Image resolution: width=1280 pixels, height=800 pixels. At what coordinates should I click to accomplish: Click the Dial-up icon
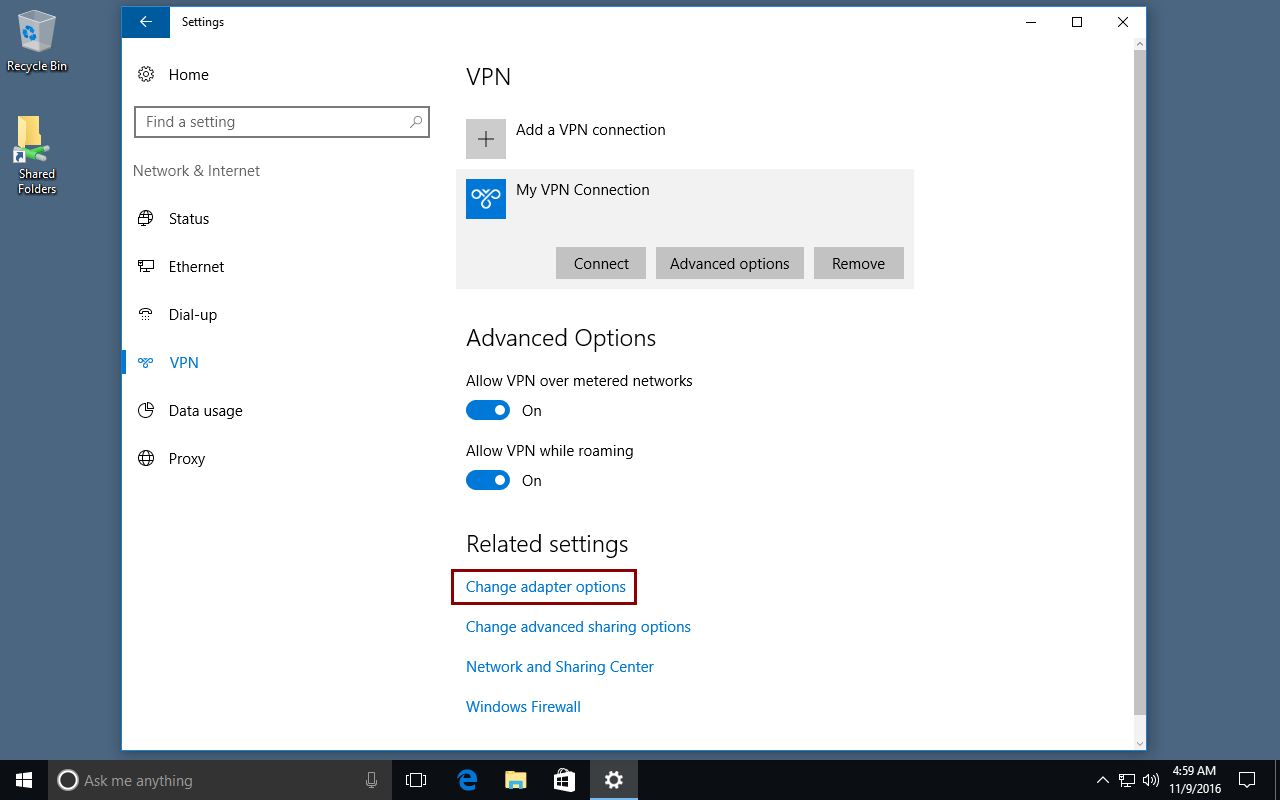pos(146,314)
